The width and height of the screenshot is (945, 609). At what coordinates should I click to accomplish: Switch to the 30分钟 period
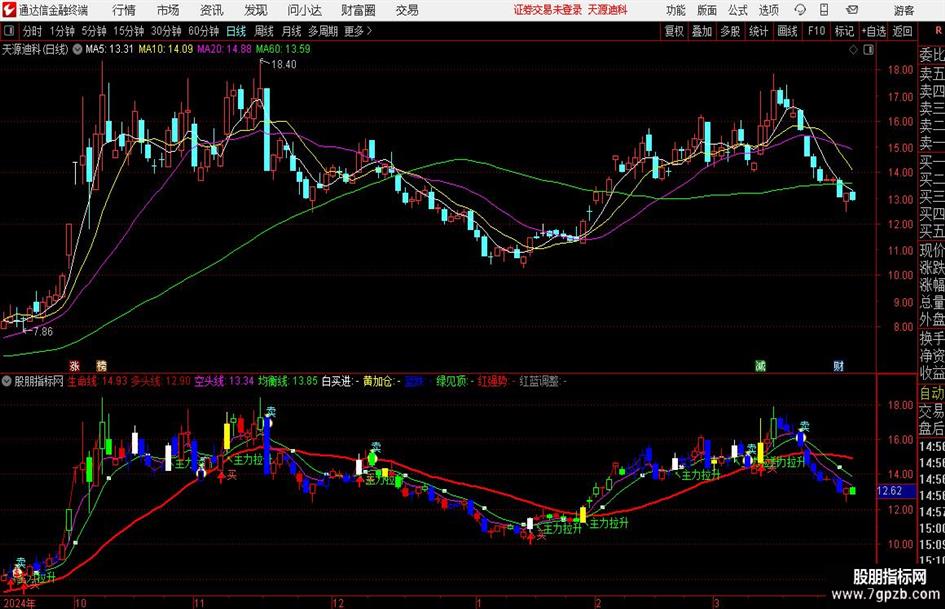tap(166, 31)
